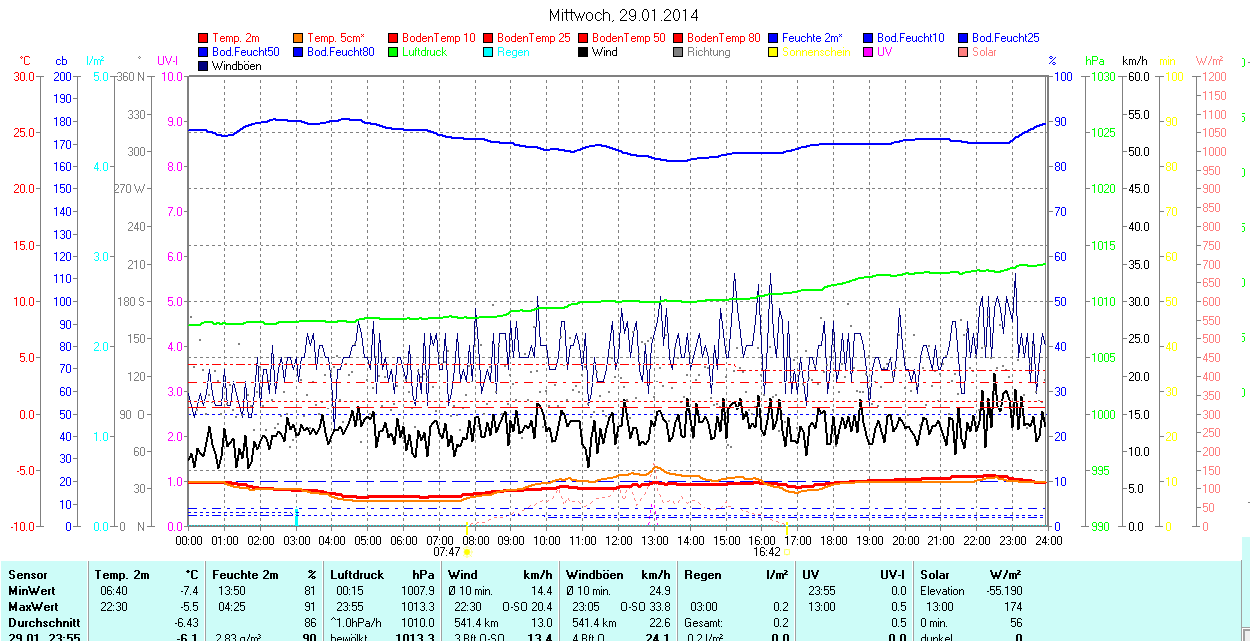Image resolution: width=1250 pixels, height=641 pixels.
Task: Select the Solar legend label
Action: [984, 52]
